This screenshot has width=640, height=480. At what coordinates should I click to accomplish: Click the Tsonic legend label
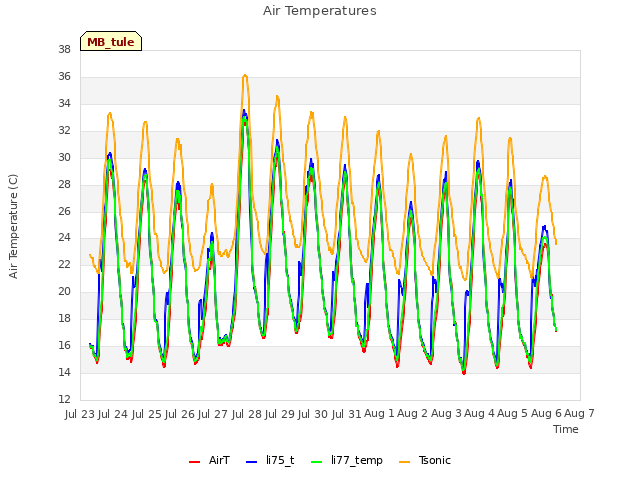pyautogui.click(x=435, y=460)
